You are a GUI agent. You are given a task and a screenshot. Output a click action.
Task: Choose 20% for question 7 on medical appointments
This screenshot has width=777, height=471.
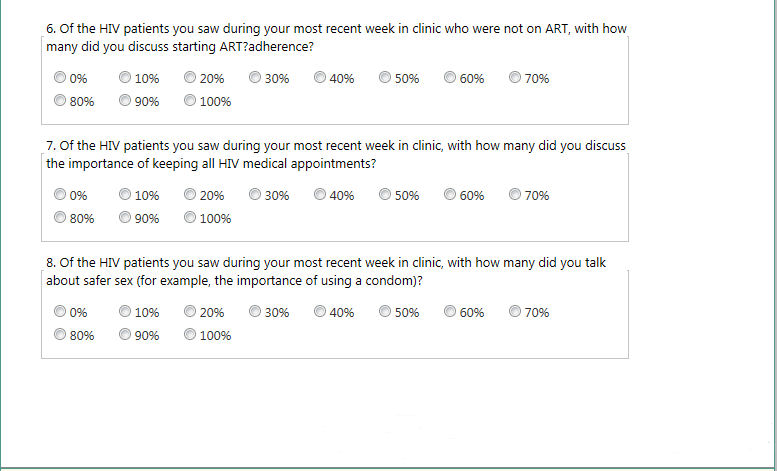[190, 195]
